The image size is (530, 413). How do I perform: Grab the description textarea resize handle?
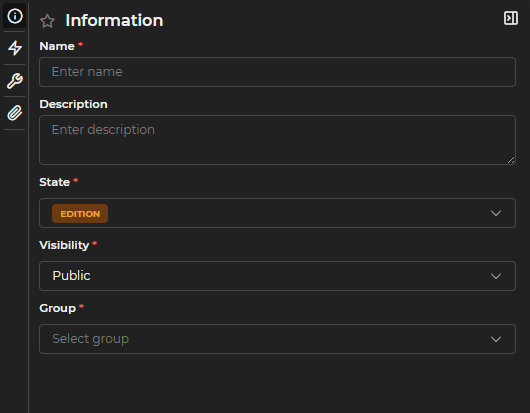511,160
